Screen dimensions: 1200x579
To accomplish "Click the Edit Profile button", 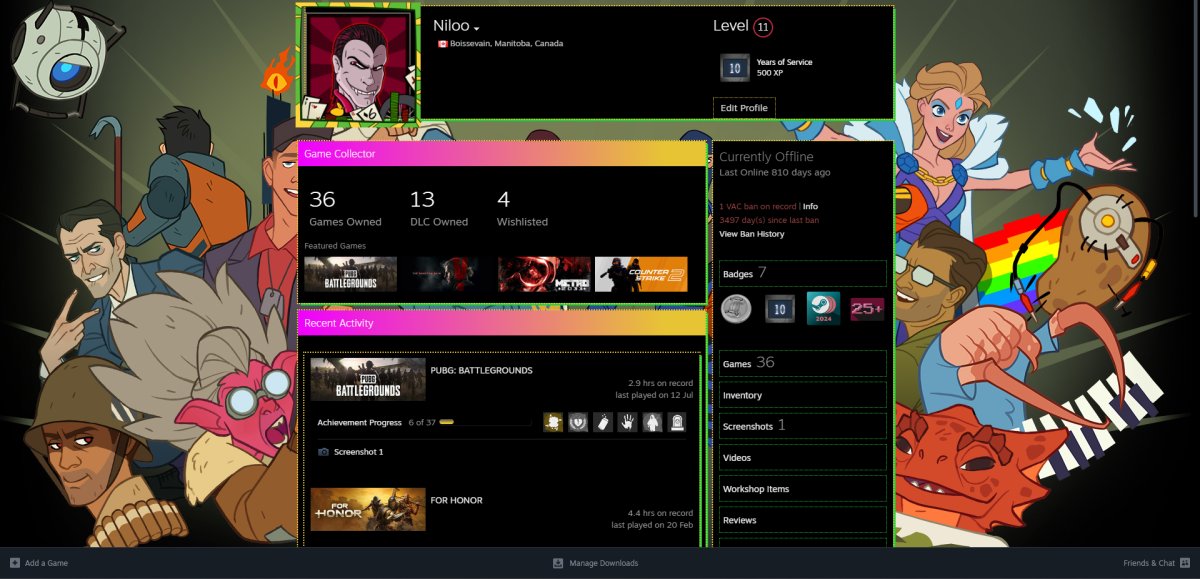I will coord(744,107).
